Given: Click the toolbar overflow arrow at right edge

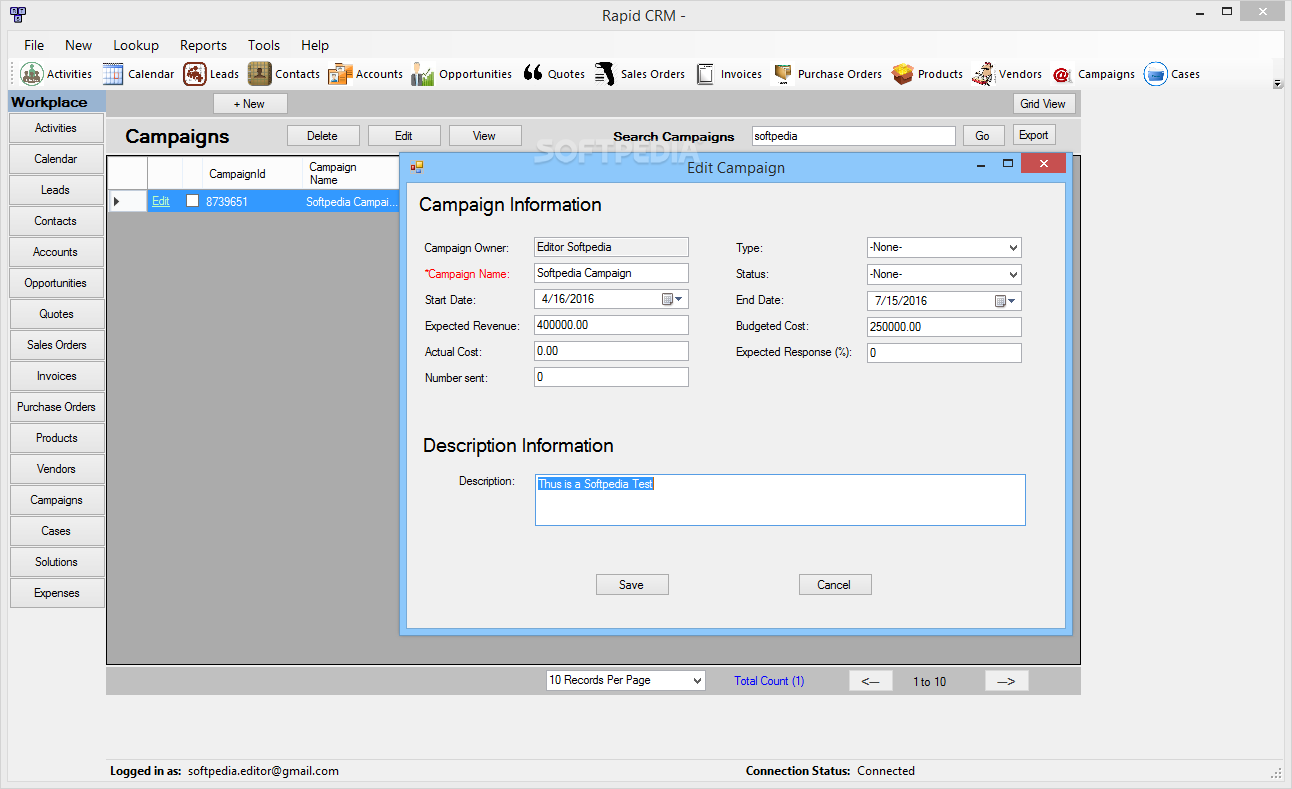Looking at the screenshot, I should coord(1277,85).
